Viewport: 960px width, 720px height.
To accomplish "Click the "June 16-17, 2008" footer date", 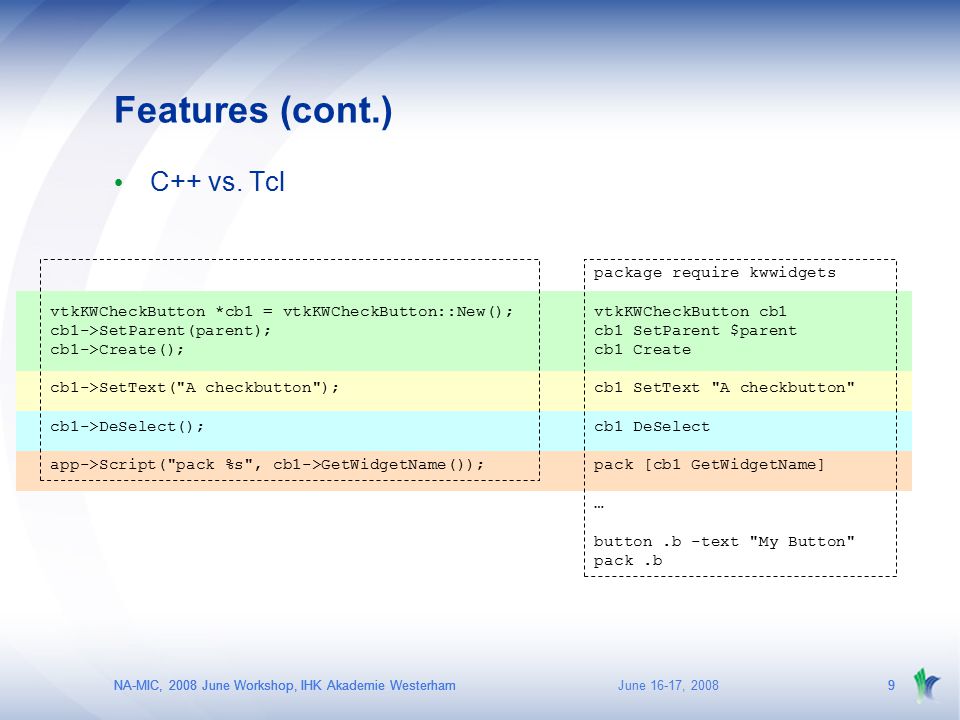I will tap(668, 686).
